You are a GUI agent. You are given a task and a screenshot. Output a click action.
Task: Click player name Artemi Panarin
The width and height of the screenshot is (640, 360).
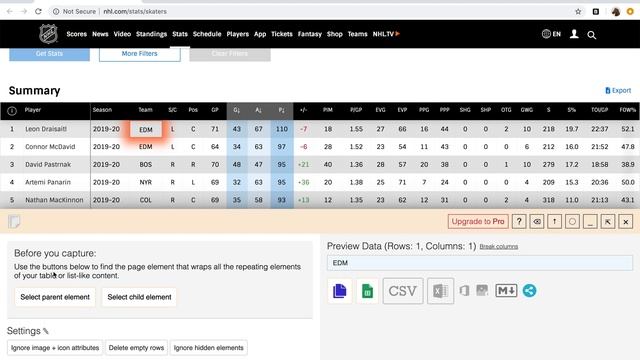[48, 182]
